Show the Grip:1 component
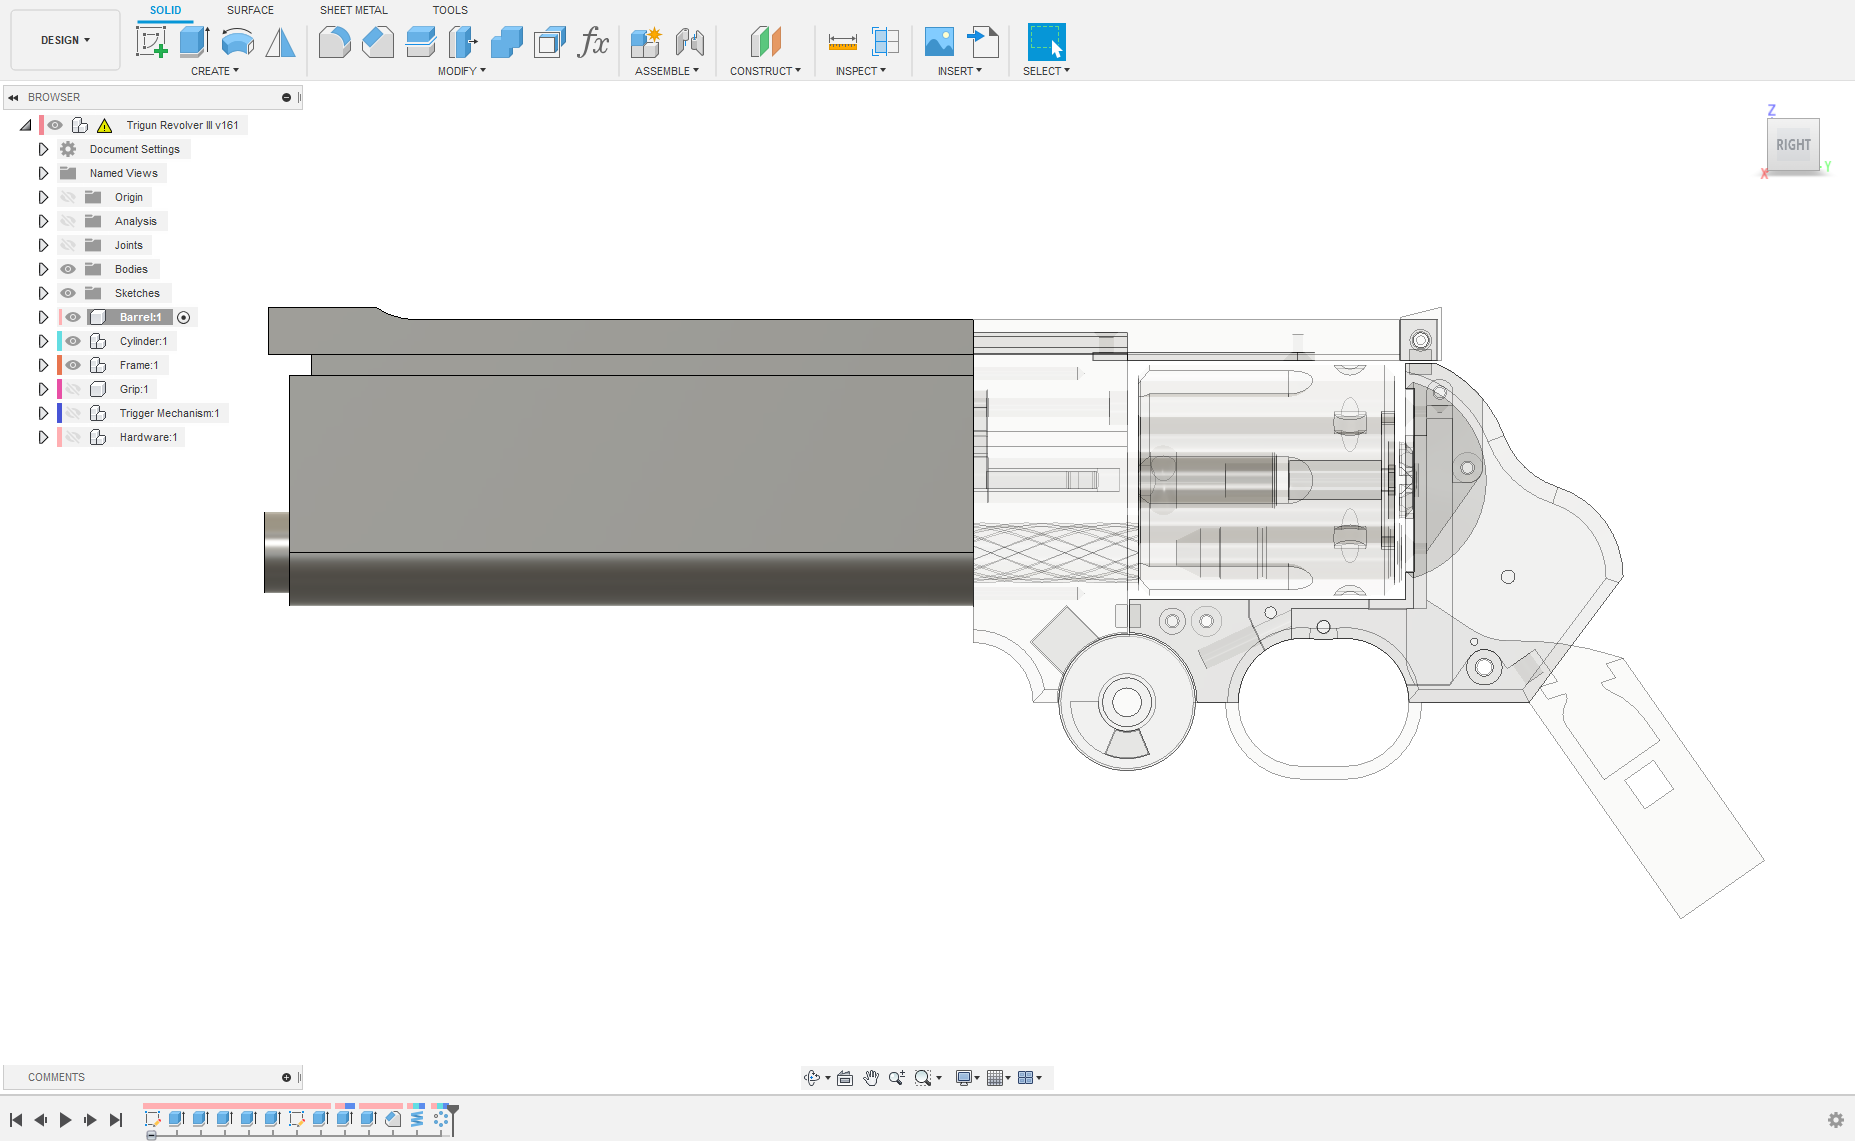 tap(73, 389)
